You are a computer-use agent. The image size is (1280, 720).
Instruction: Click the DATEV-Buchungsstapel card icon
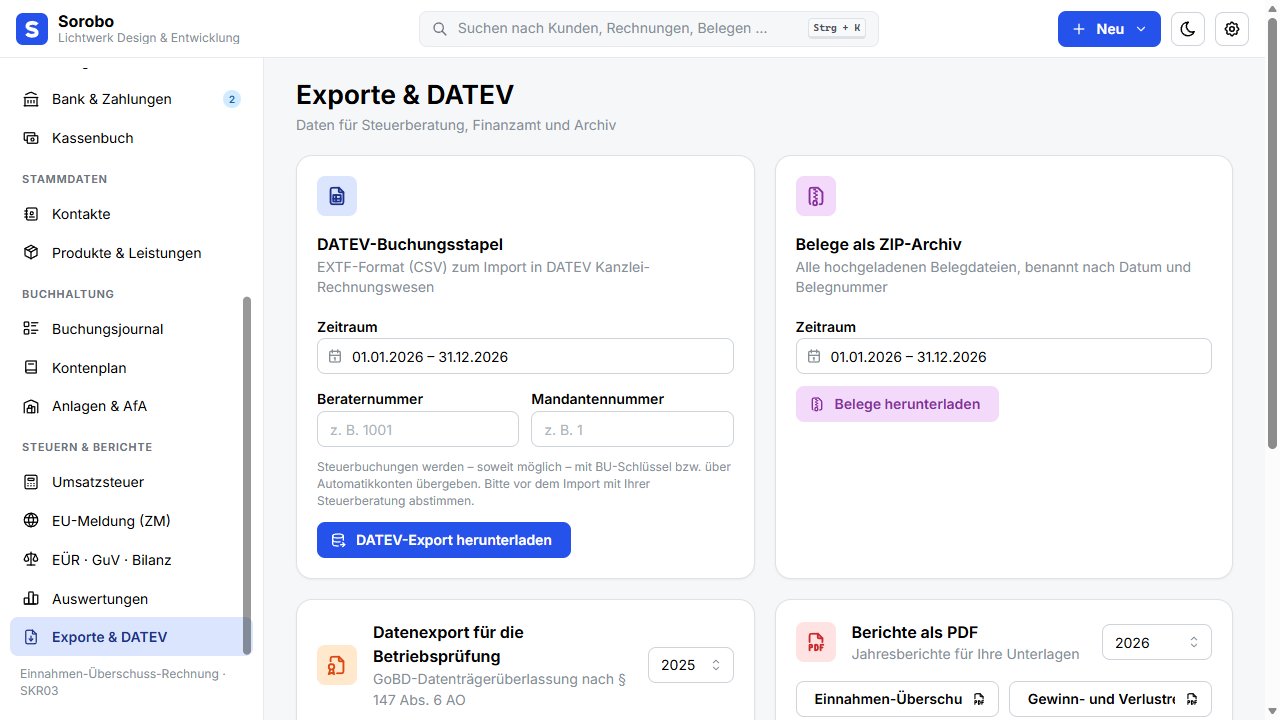pyautogui.click(x=337, y=196)
